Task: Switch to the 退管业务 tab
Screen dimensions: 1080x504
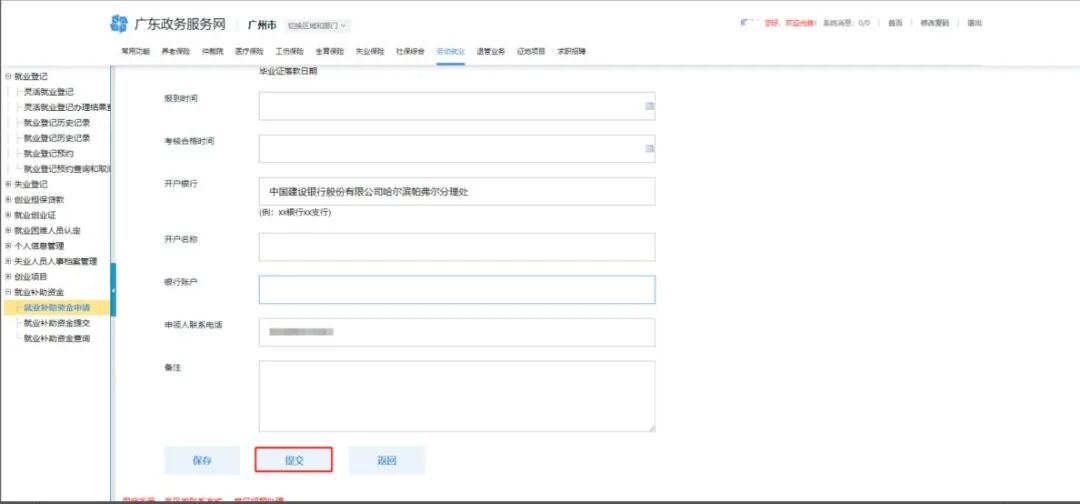Action: (x=490, y=51)
